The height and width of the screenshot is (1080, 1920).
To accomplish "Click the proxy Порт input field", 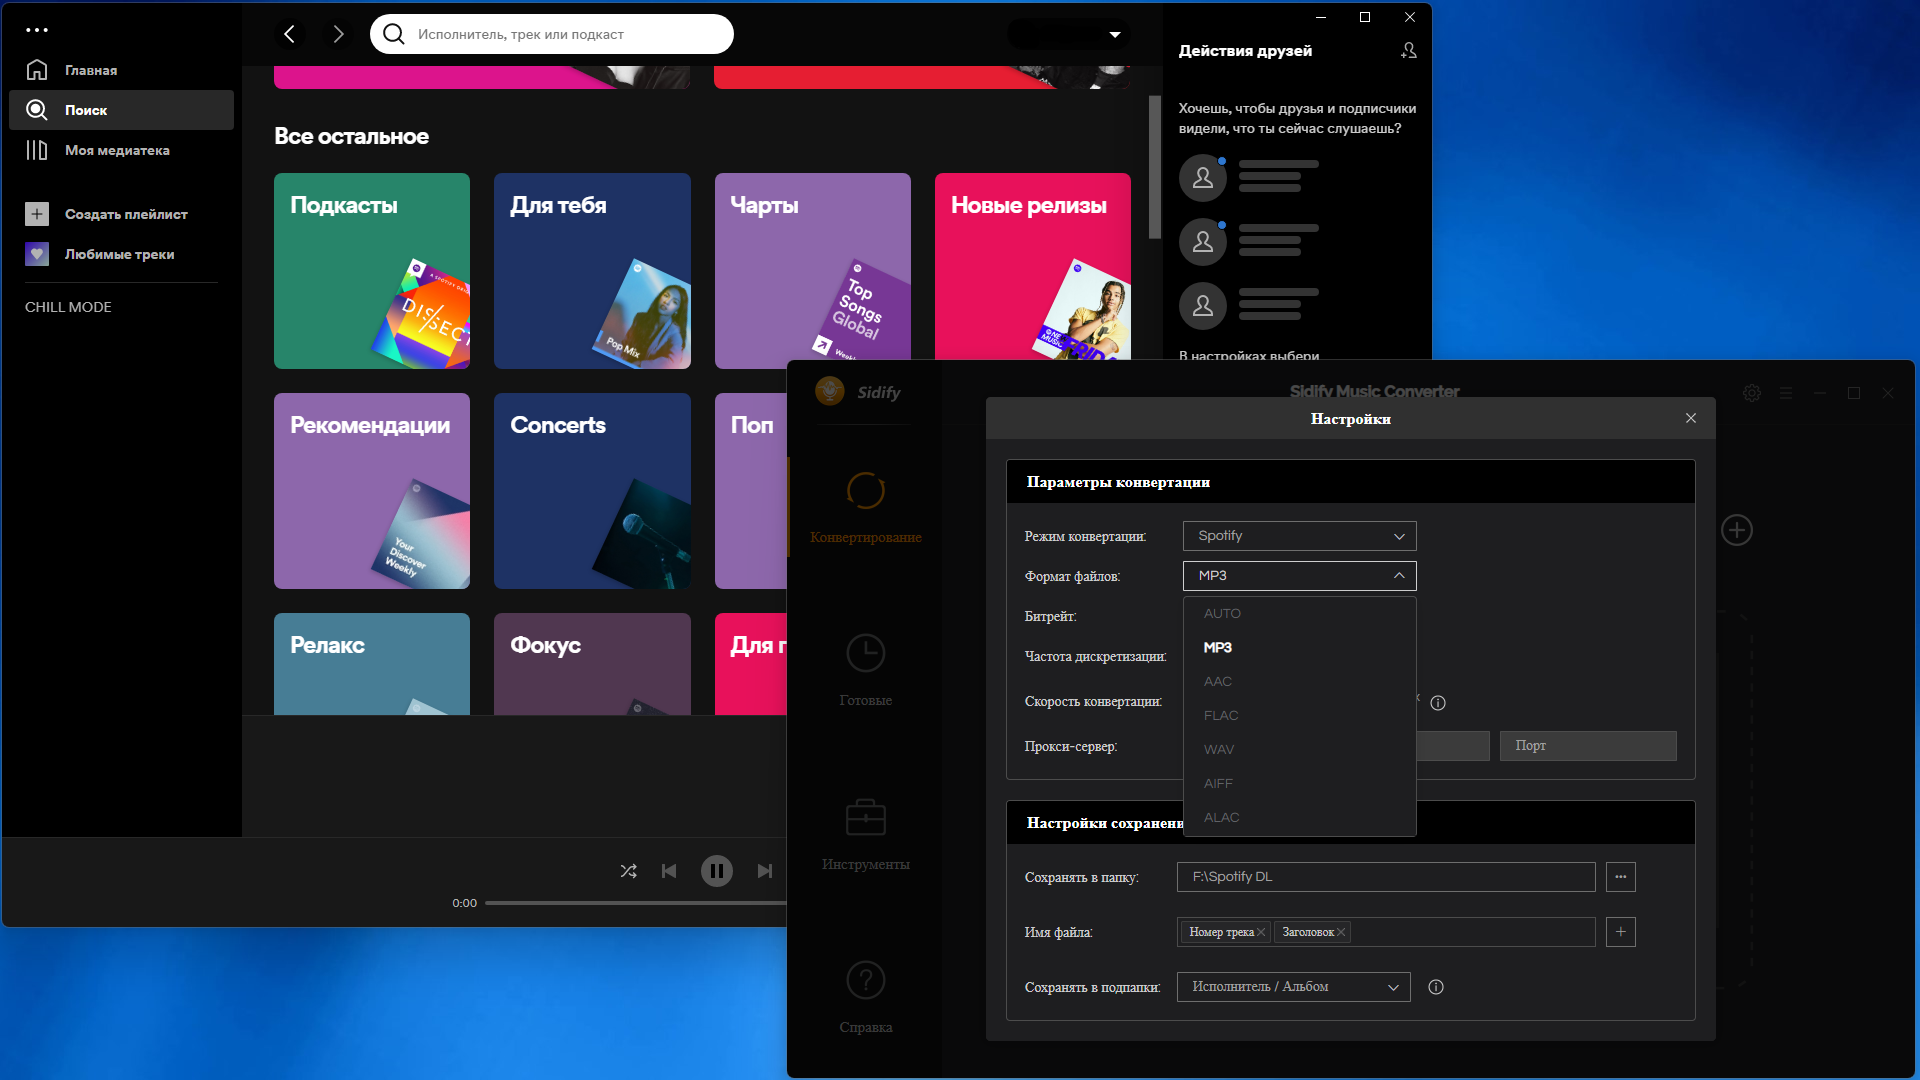I will click(x=1588, y=746).
